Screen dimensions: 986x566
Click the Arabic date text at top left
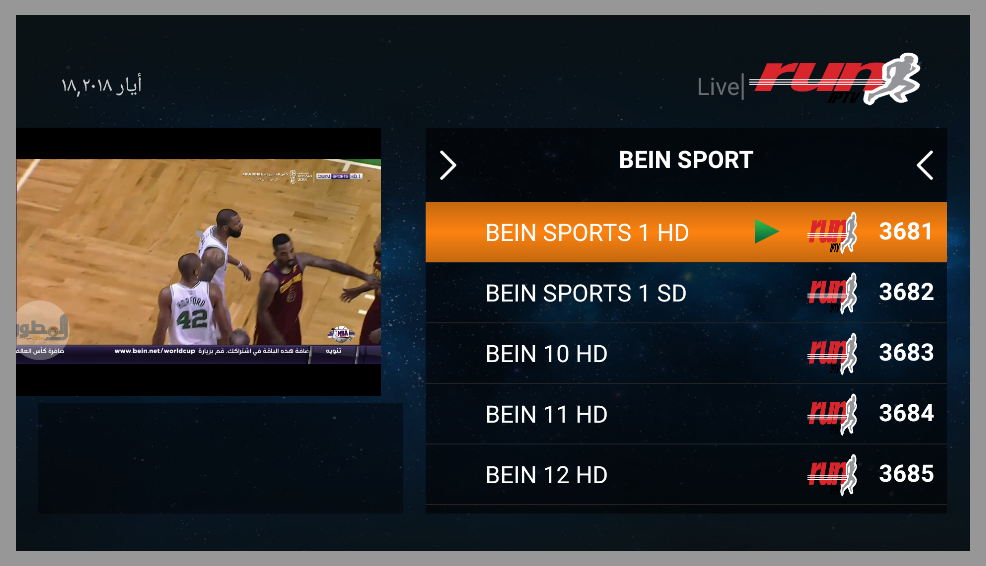pyautogui.click(x=101, y=85)
